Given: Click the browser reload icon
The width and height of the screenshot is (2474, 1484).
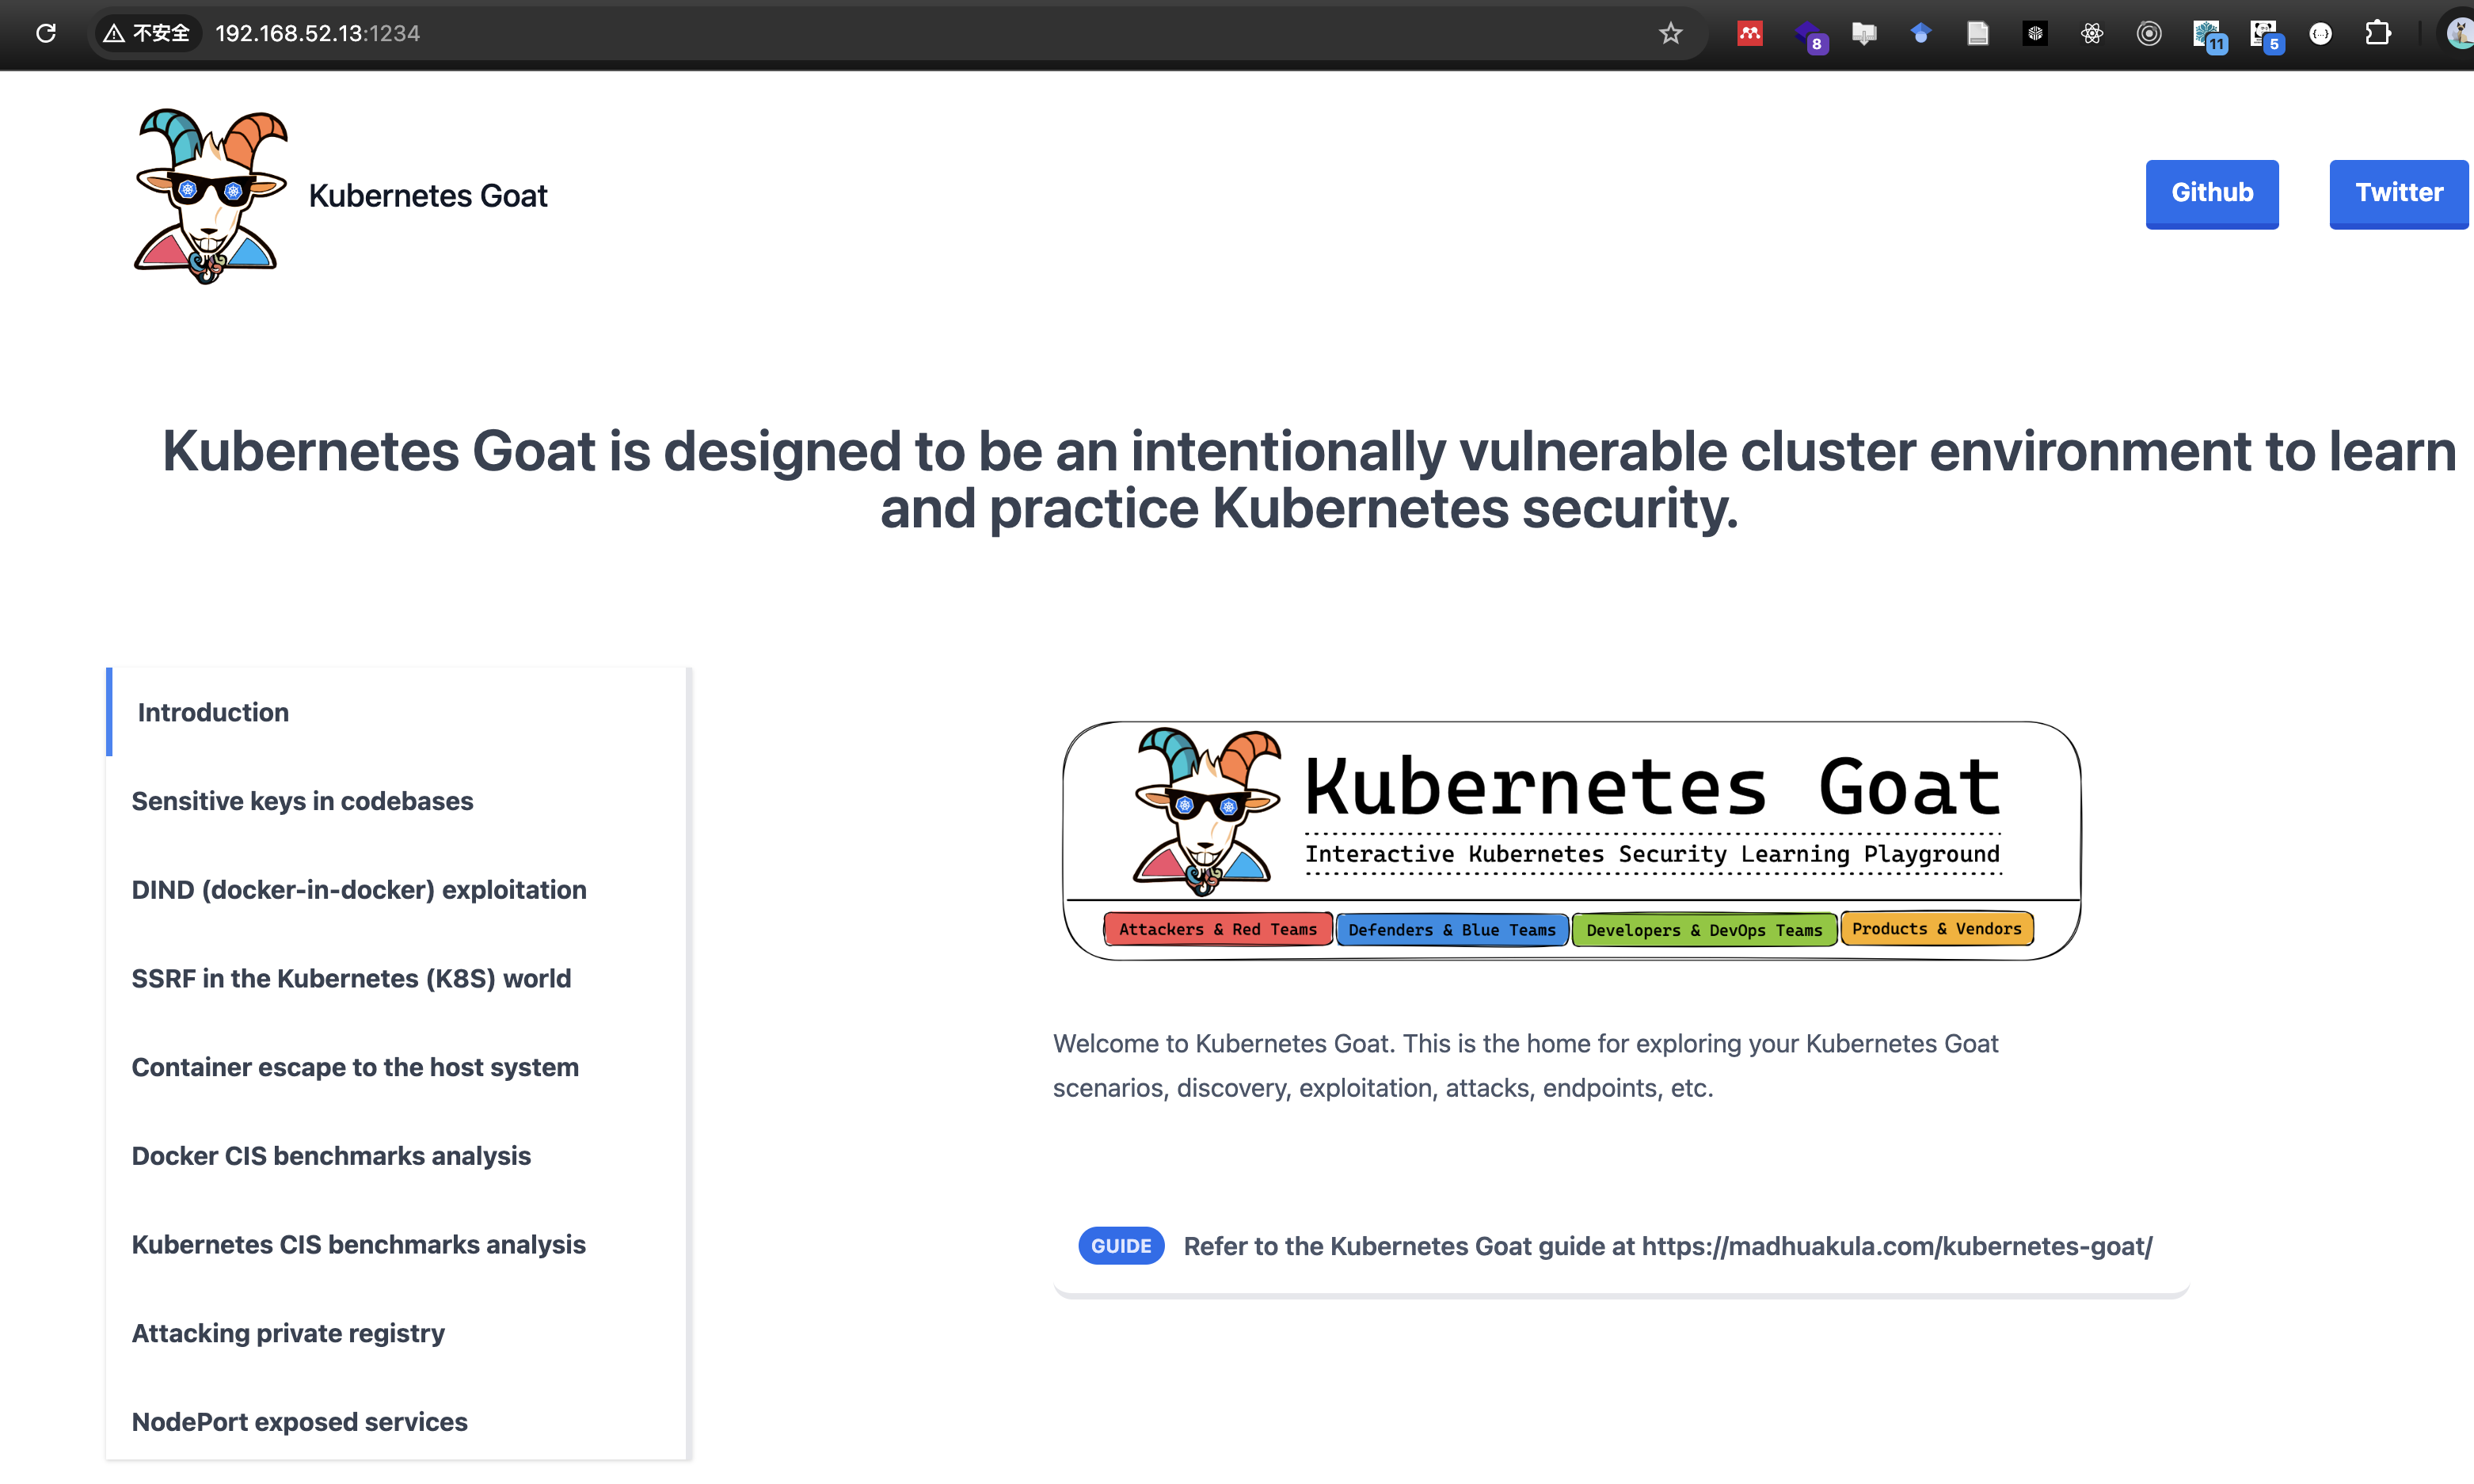Looking at the screenshot, I should coord(46,33).
